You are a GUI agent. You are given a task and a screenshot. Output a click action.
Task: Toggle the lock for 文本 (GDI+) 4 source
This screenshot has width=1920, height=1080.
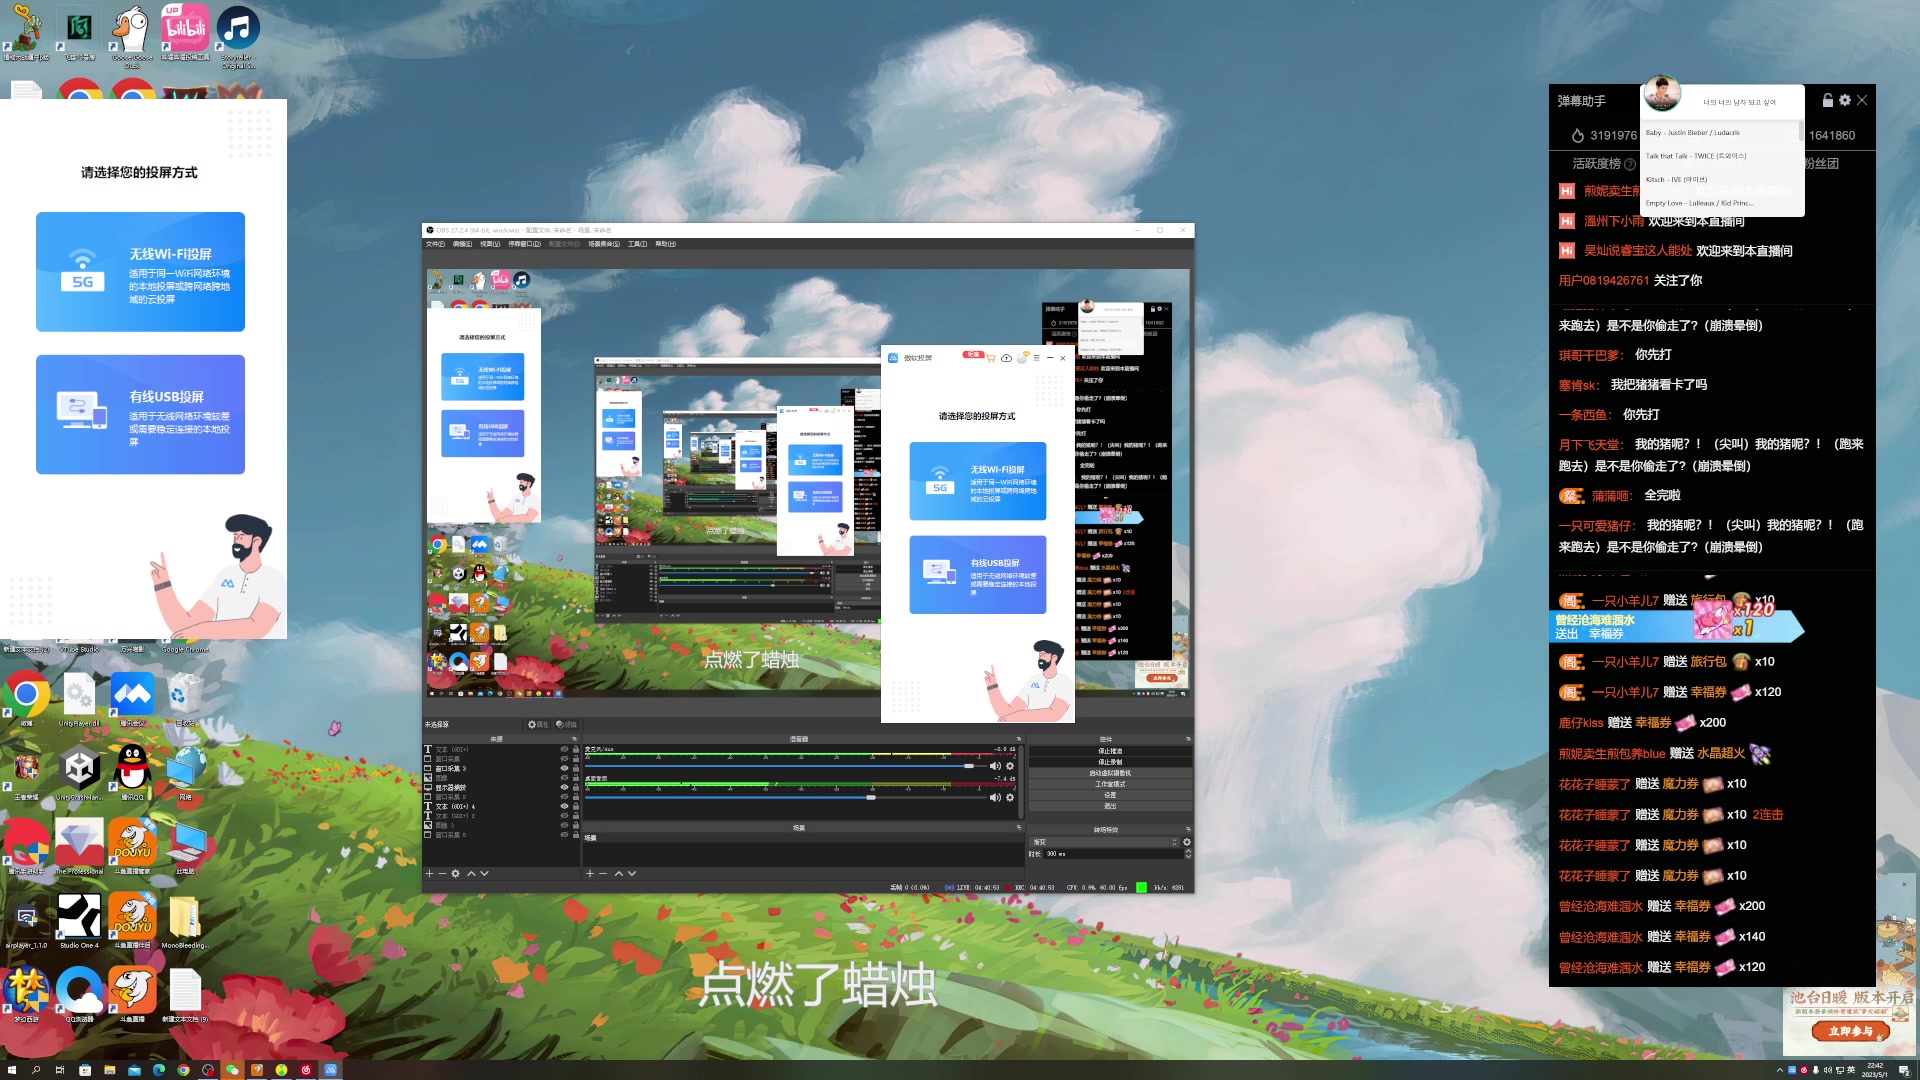coord(576,806)
